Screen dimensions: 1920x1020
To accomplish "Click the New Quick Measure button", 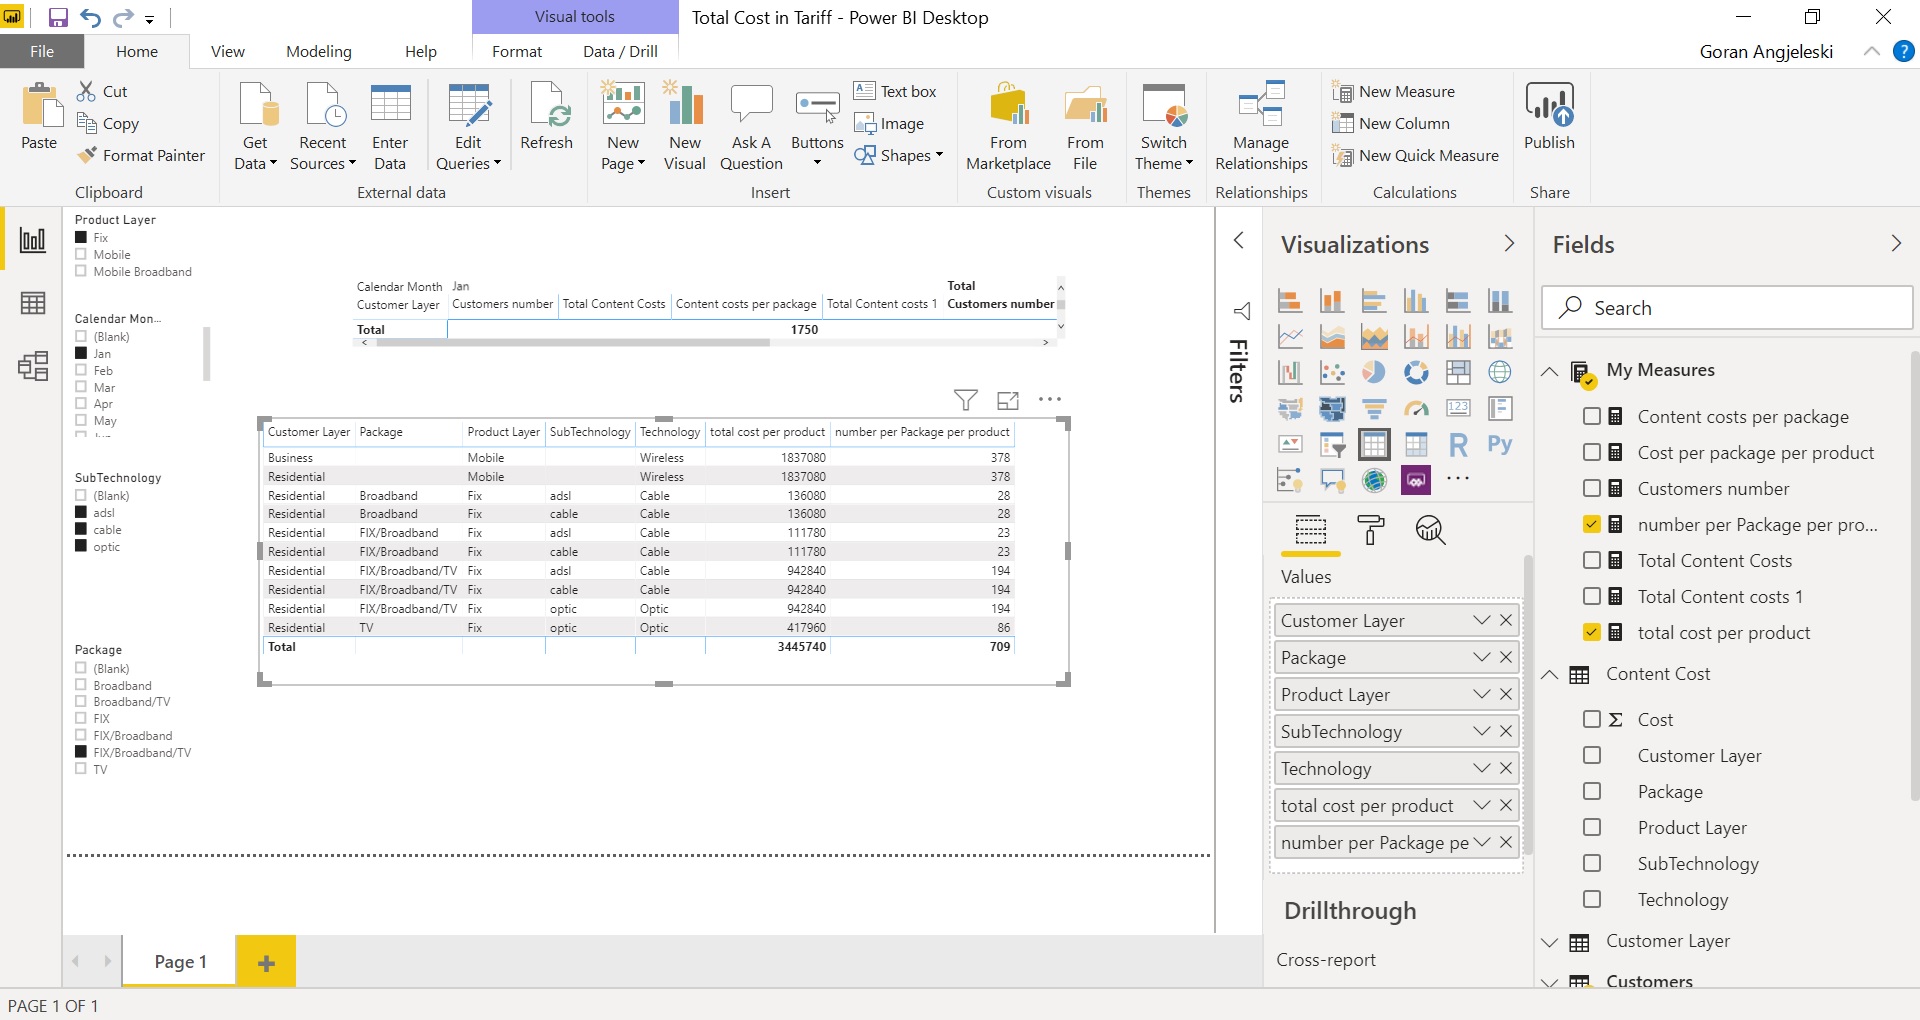I will pyautogui.click(x=1415, y=155).
